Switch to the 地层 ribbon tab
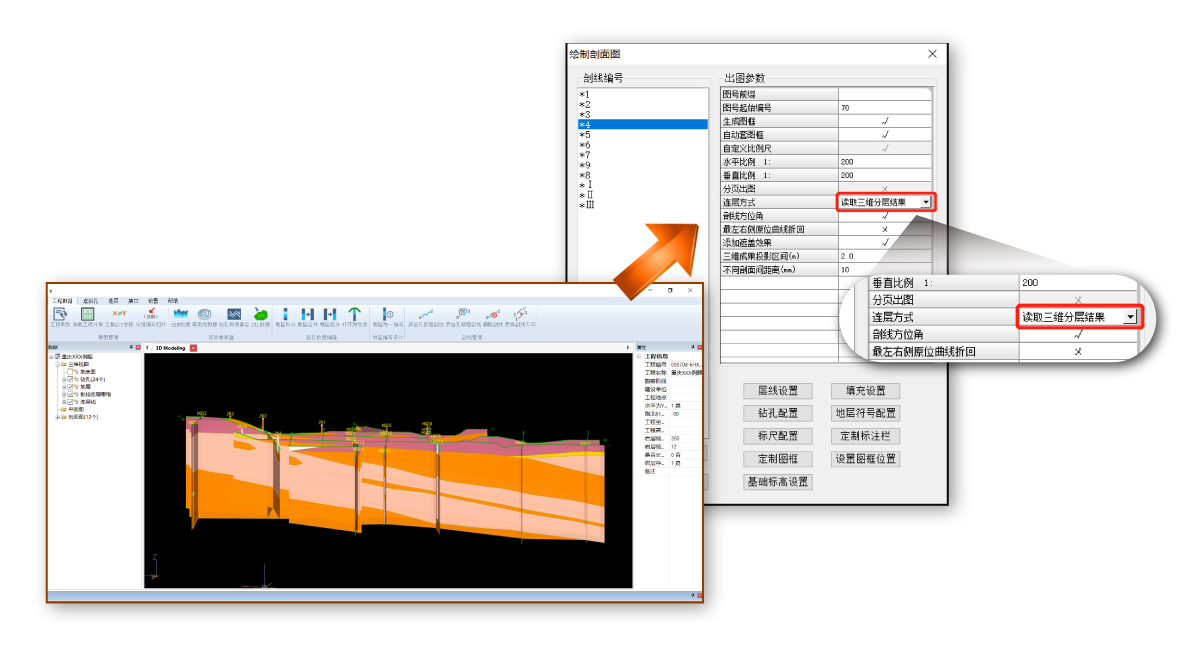The height and width of the screenshot is (660, 1202). (113, 300)
